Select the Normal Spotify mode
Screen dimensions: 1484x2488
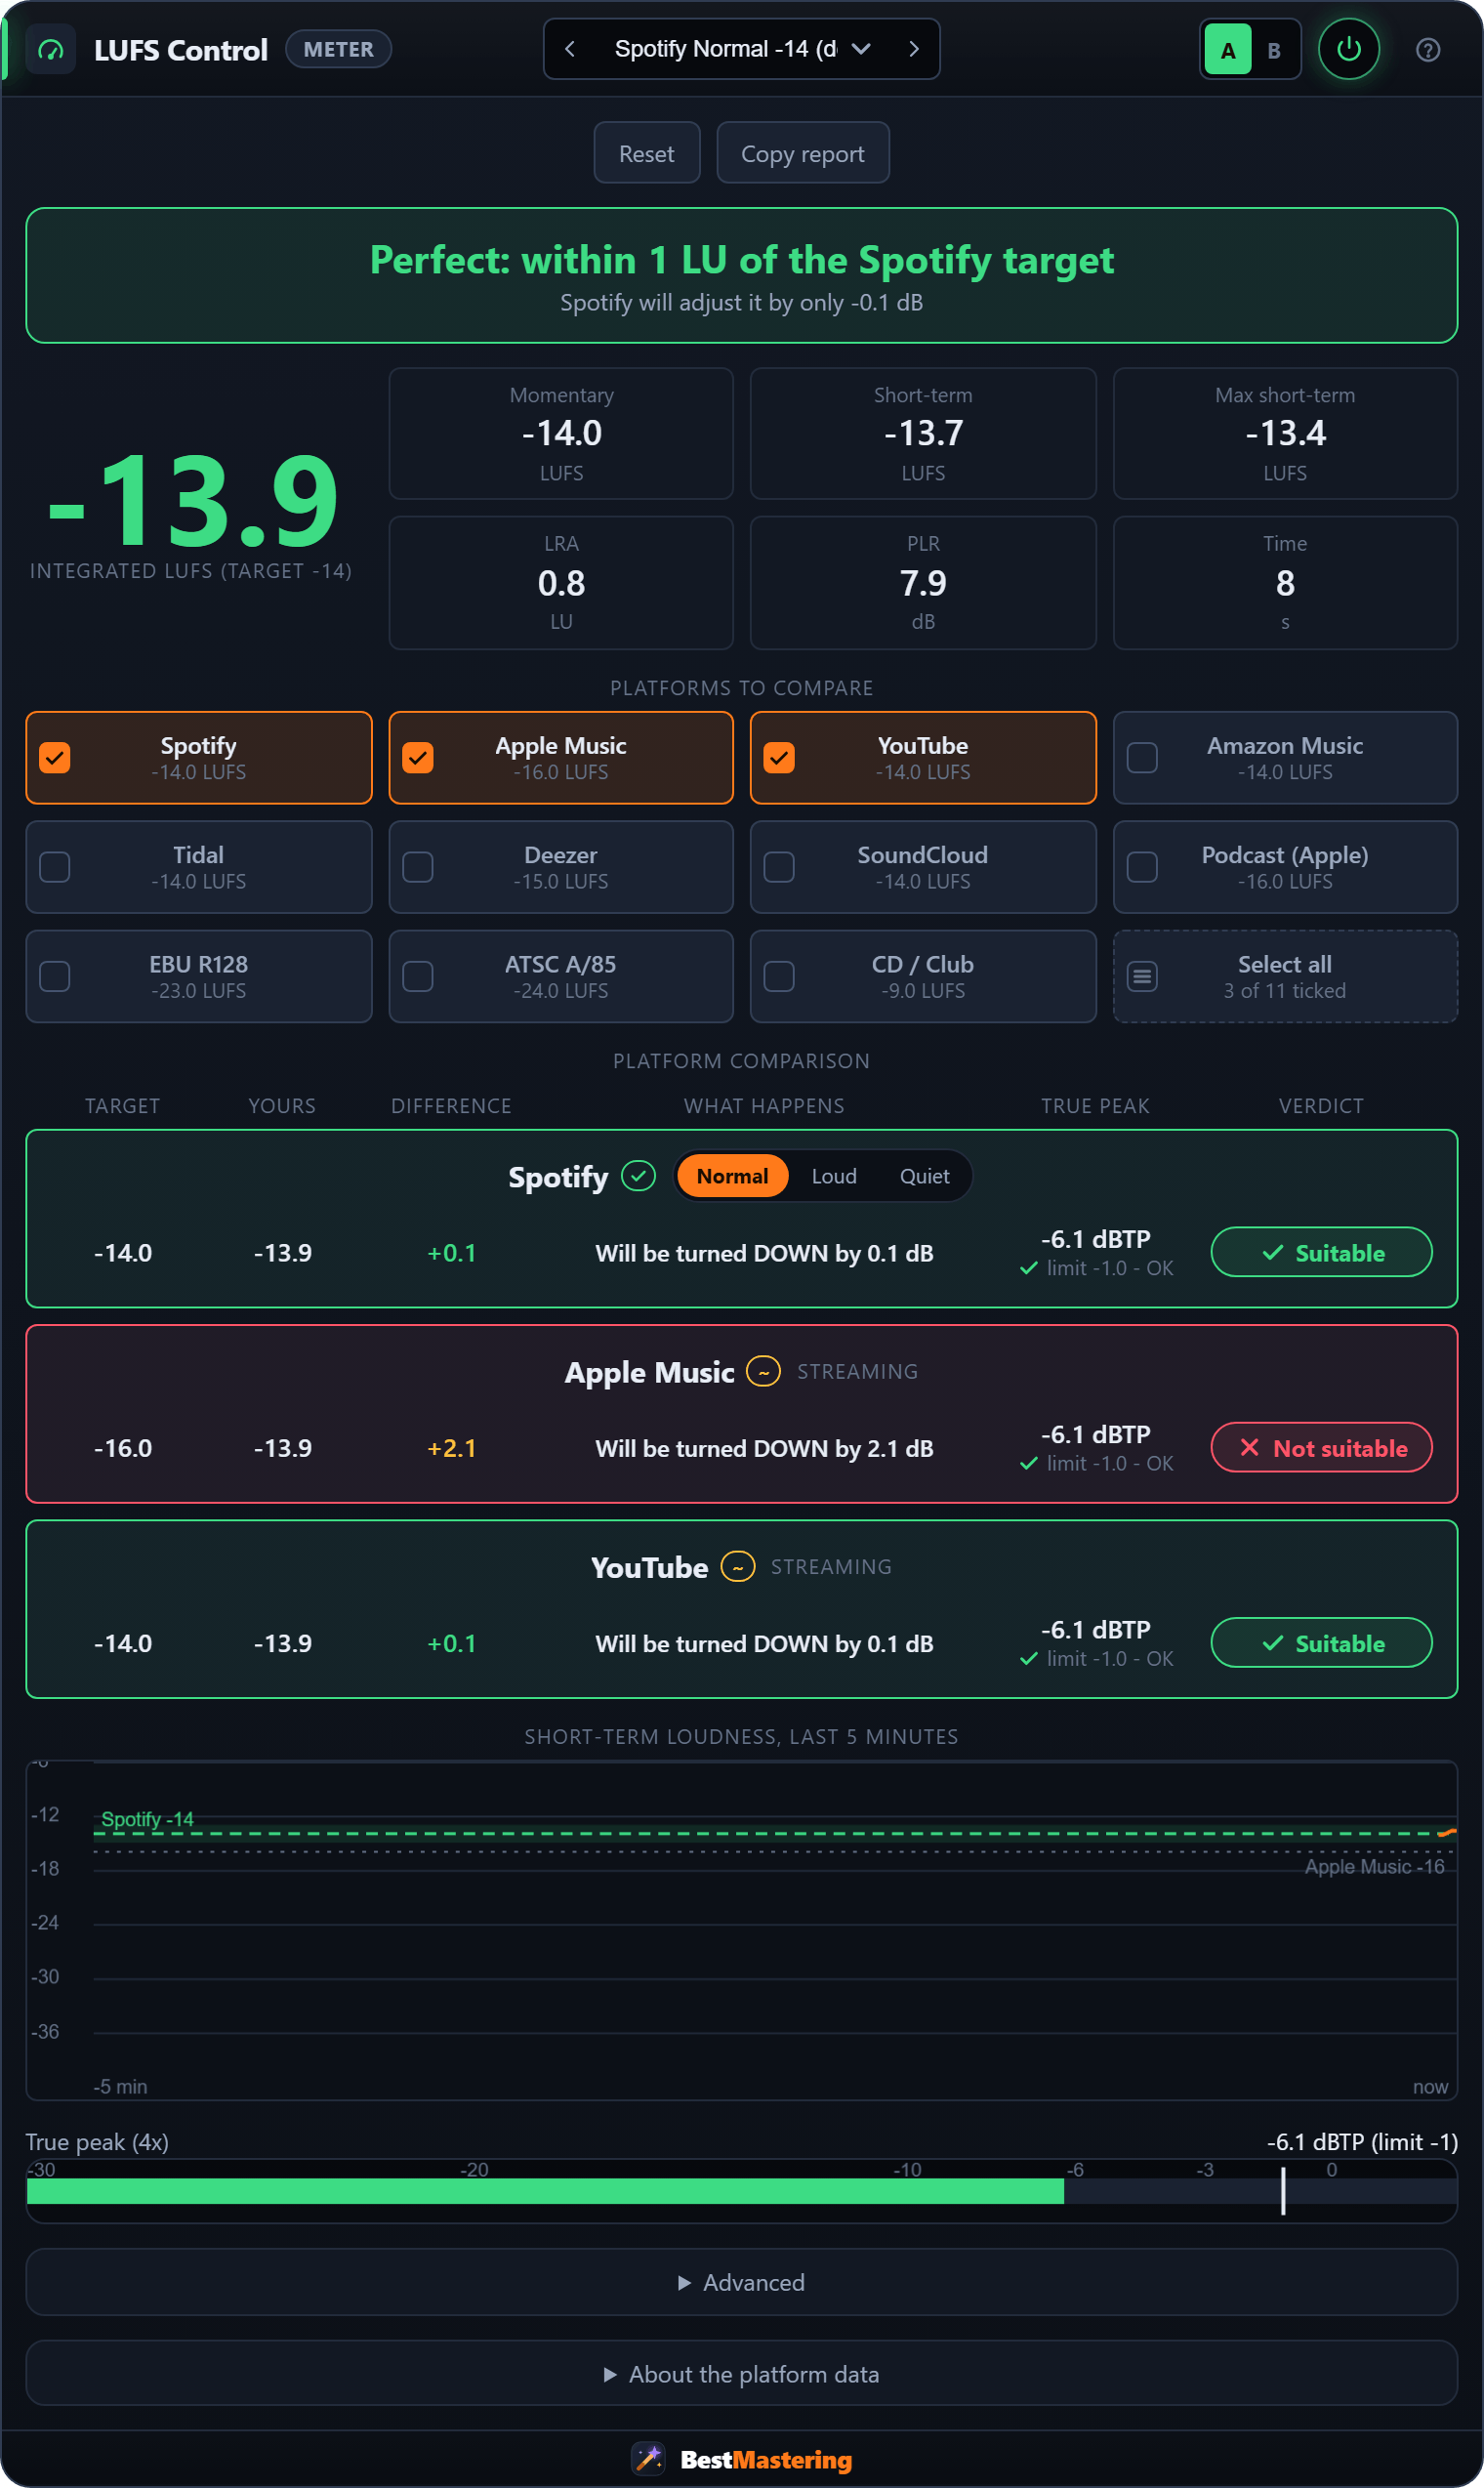click(732, 1176)
